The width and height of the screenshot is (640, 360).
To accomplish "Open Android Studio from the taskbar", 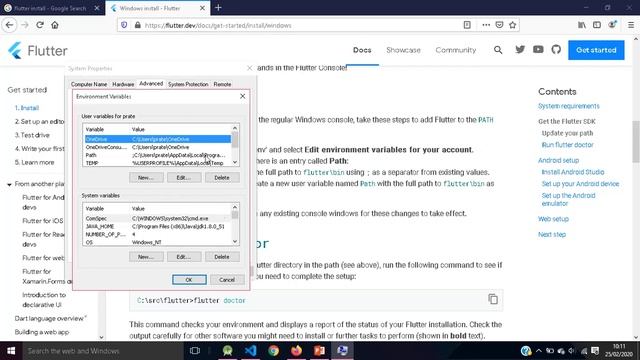I will 228,351.
